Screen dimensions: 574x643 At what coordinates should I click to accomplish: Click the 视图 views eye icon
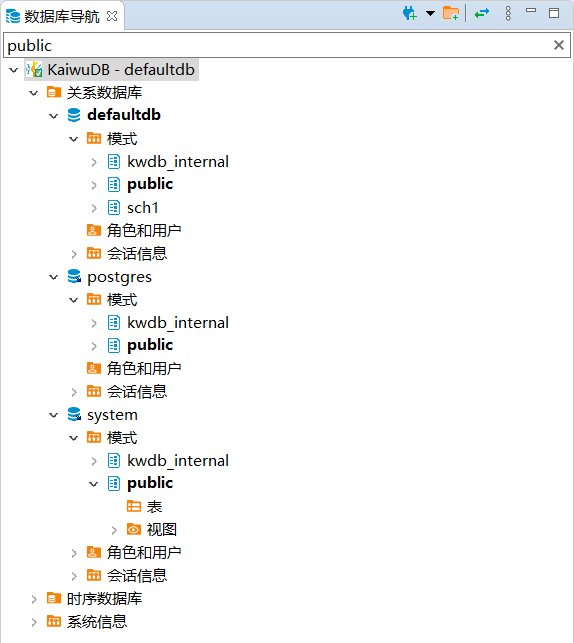click(134, 529)
